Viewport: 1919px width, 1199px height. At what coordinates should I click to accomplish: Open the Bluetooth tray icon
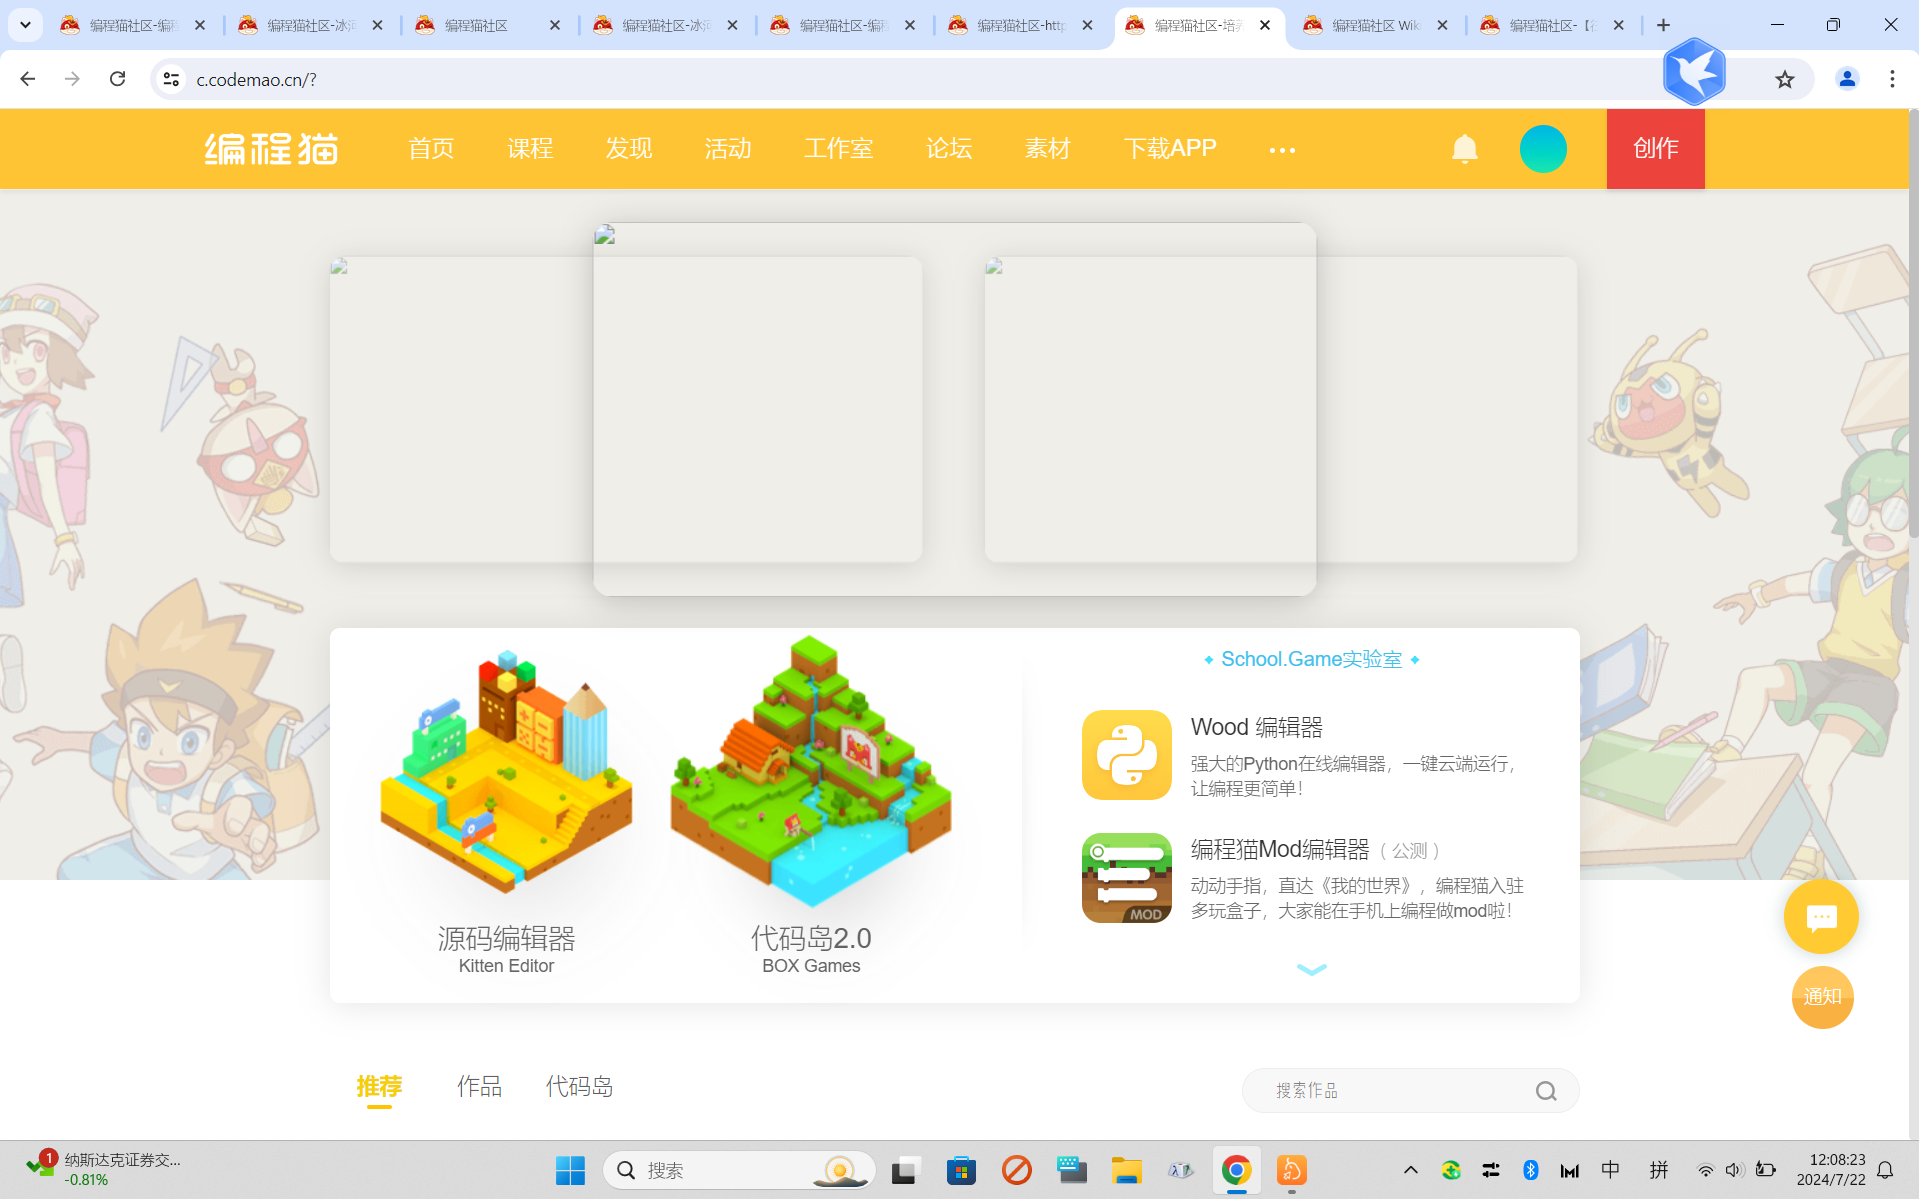click(1530, 1170)
